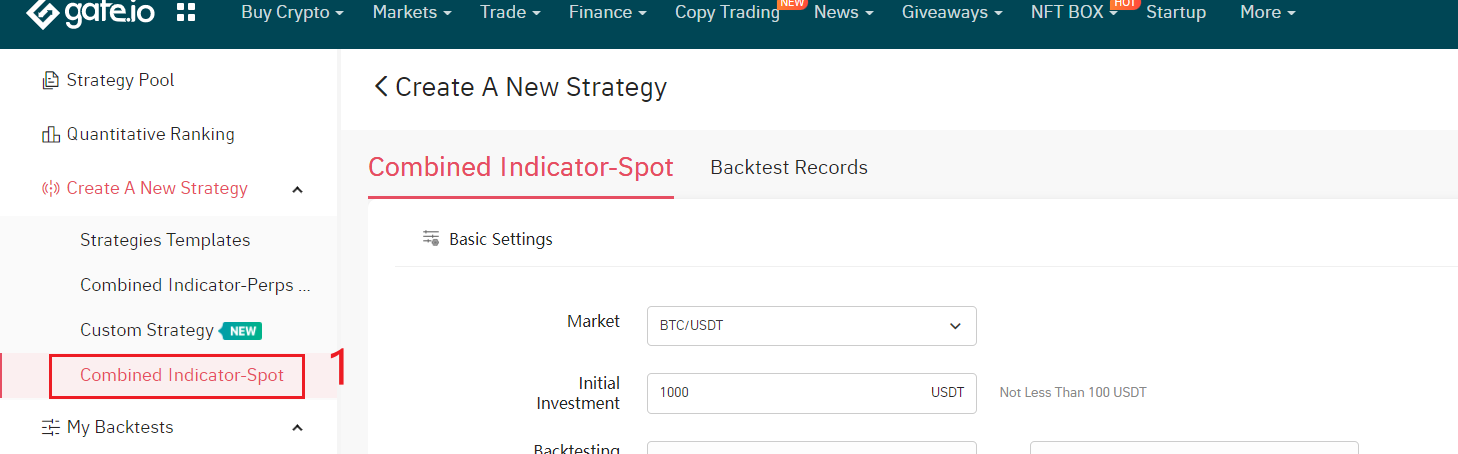
Task: Open the Copy Trading page
Action: pos(727,13)
